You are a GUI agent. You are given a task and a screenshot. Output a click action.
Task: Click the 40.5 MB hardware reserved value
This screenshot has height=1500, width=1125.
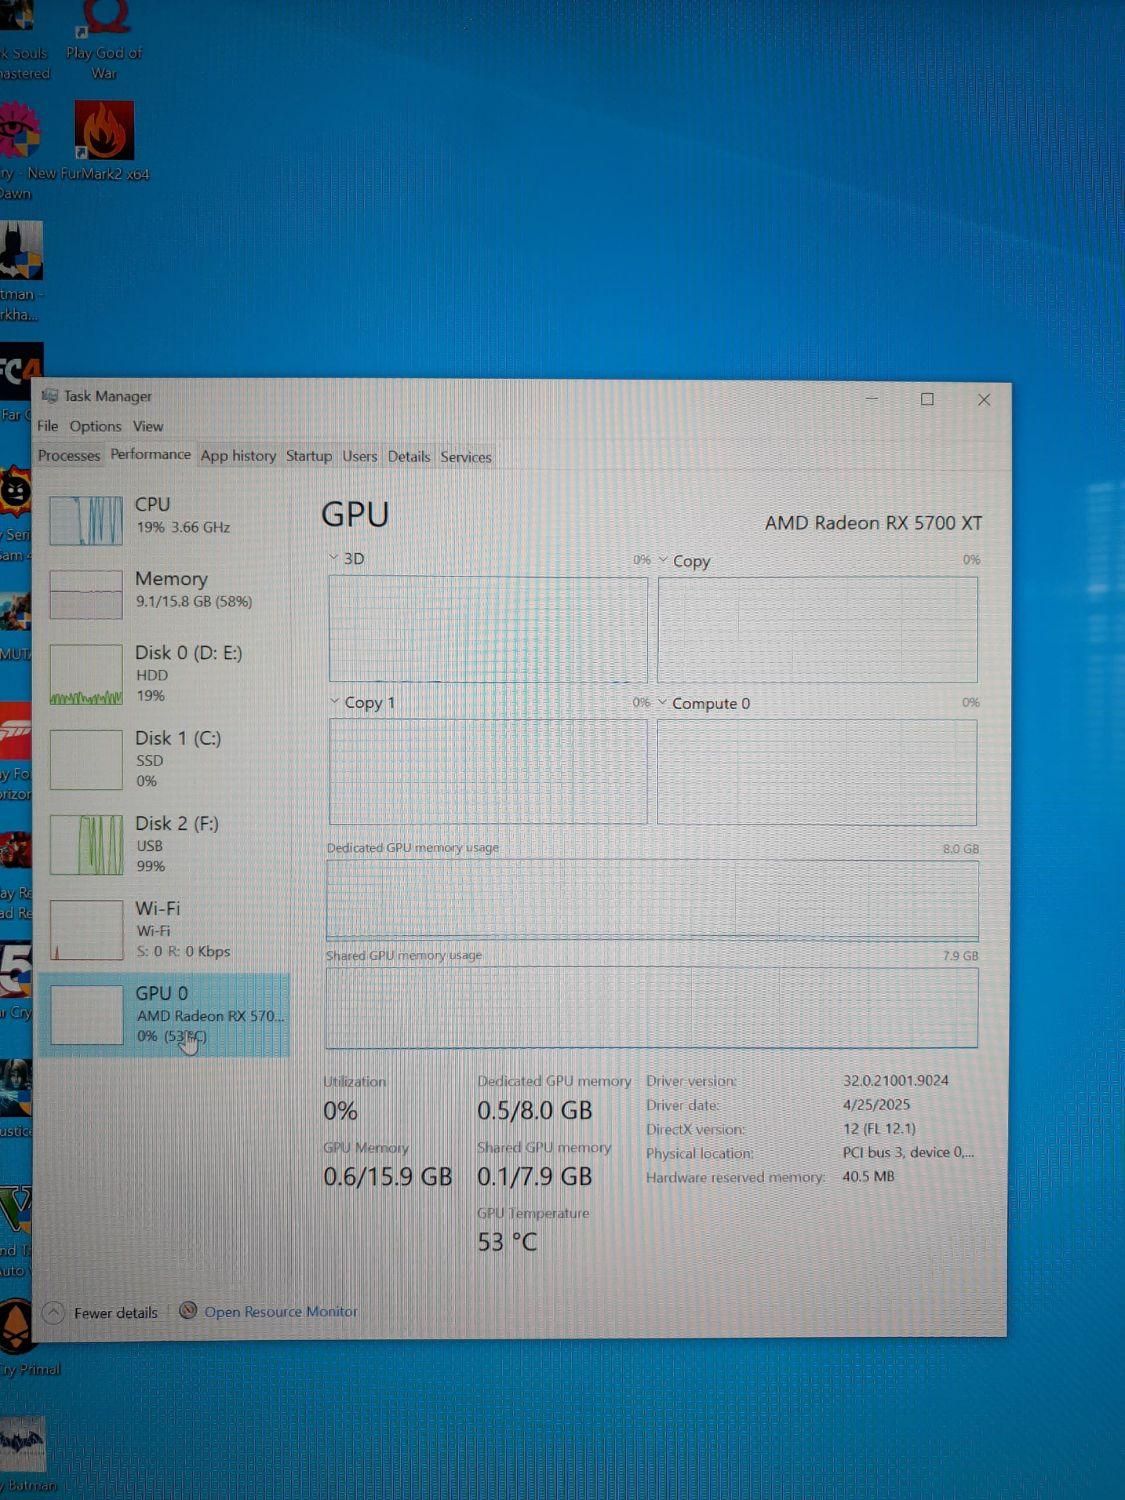click(868, 1176)
